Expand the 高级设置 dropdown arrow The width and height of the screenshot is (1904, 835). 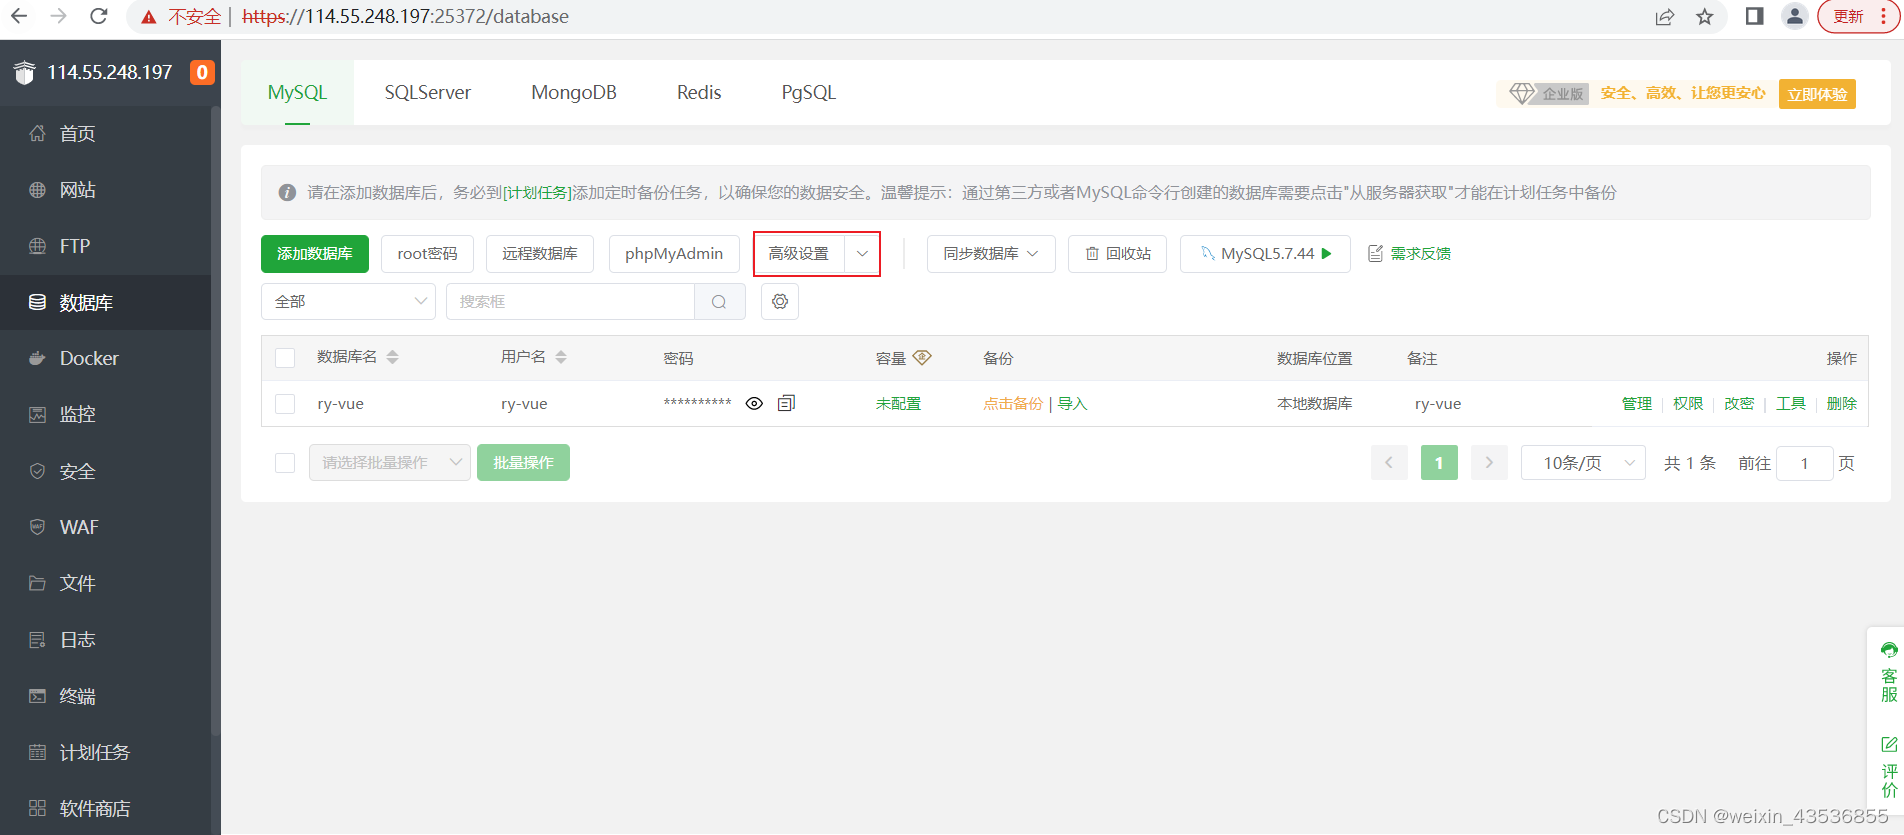pyautogui.click(x=862, y=254)
